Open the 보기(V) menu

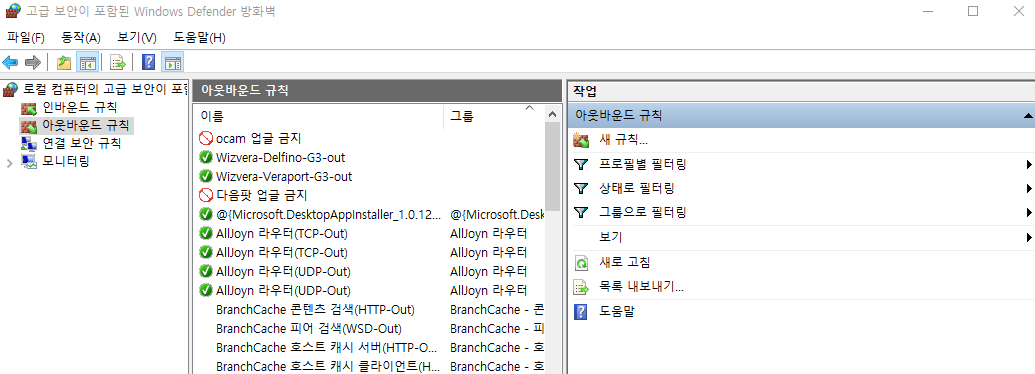tap(137, 38)
